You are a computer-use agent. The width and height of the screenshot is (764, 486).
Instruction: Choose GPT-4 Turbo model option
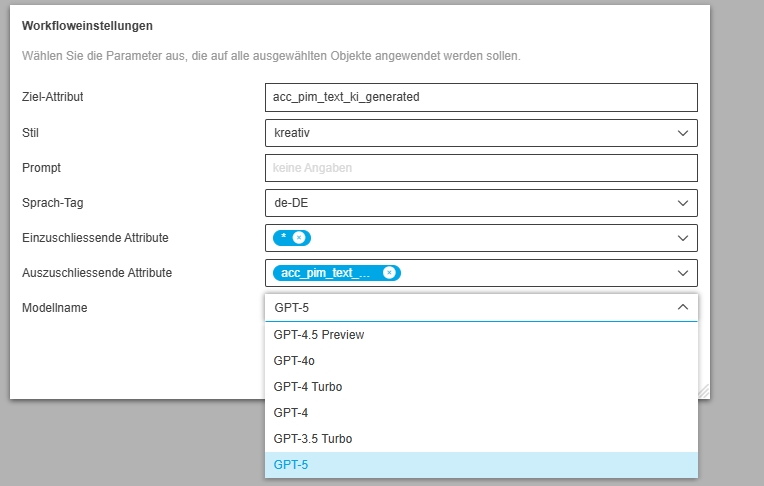(481, 387)
